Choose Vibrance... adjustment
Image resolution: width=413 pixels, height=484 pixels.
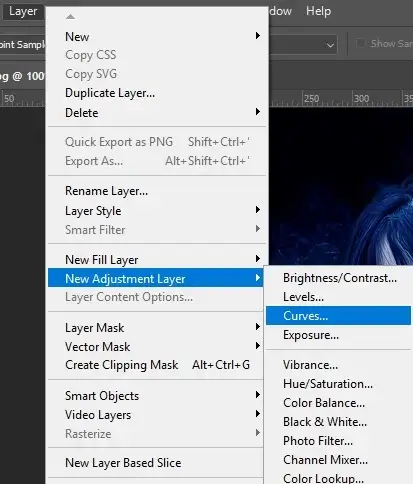(338, 365)
